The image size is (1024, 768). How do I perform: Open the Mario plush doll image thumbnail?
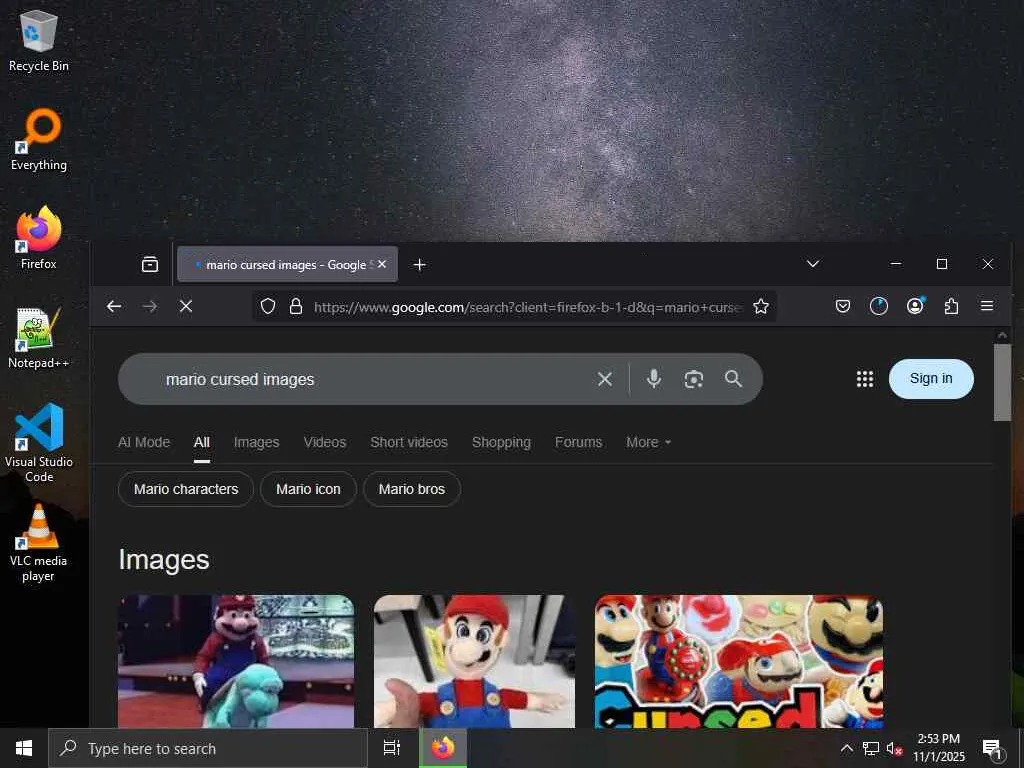tap(475, 661)
